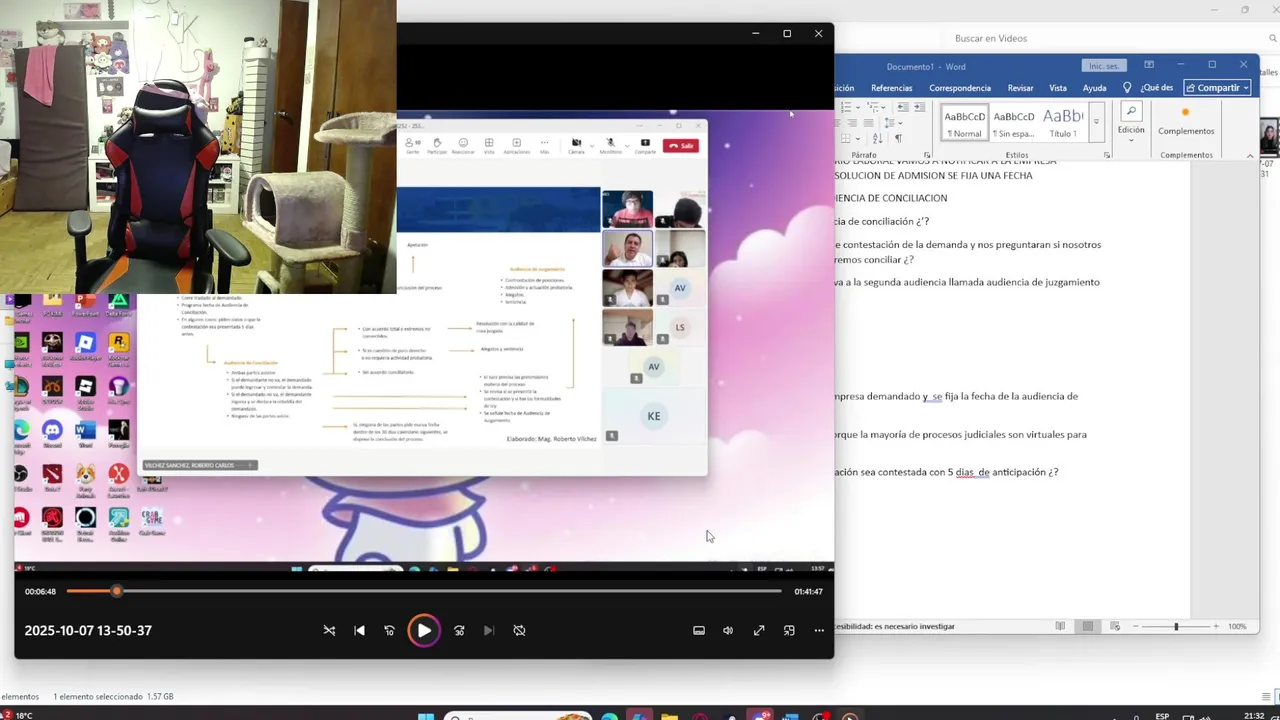Click the next track button in player

489,631
